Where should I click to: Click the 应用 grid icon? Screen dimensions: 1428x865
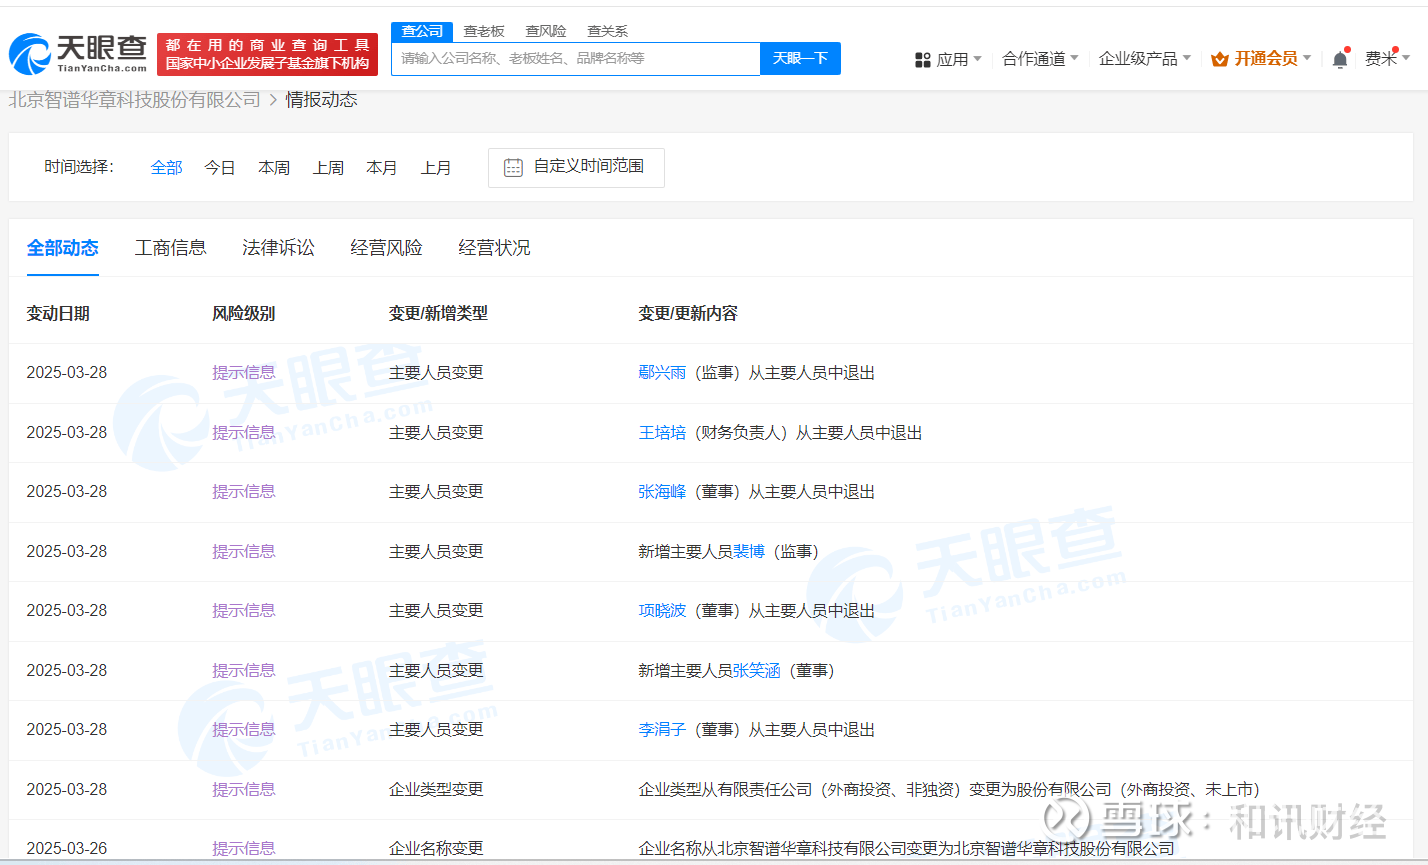tap(922, 60)
